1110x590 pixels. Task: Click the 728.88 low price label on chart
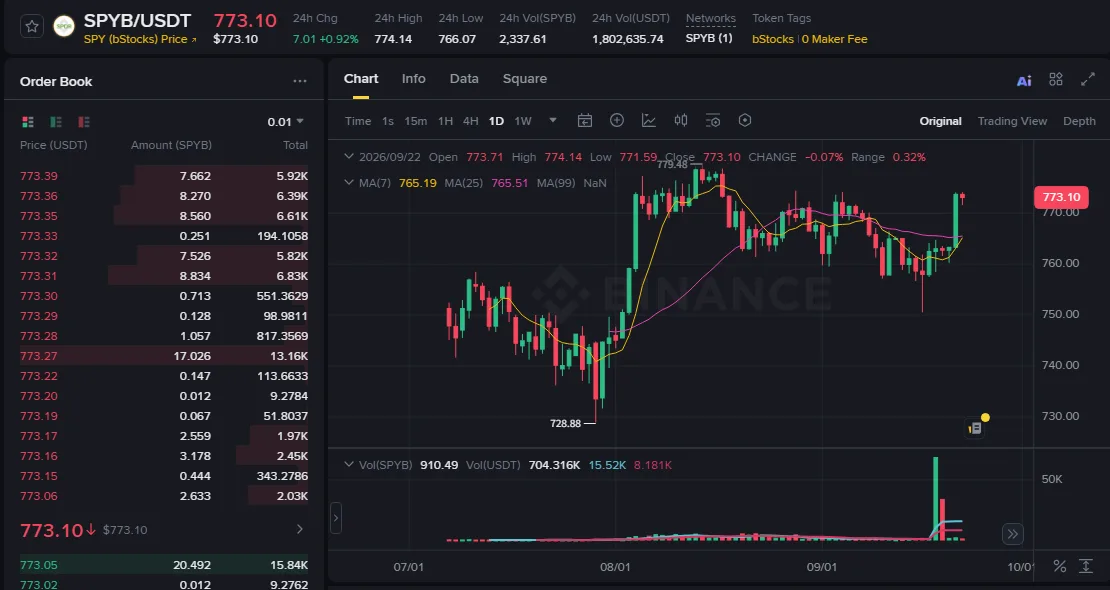tap(565, 424)
